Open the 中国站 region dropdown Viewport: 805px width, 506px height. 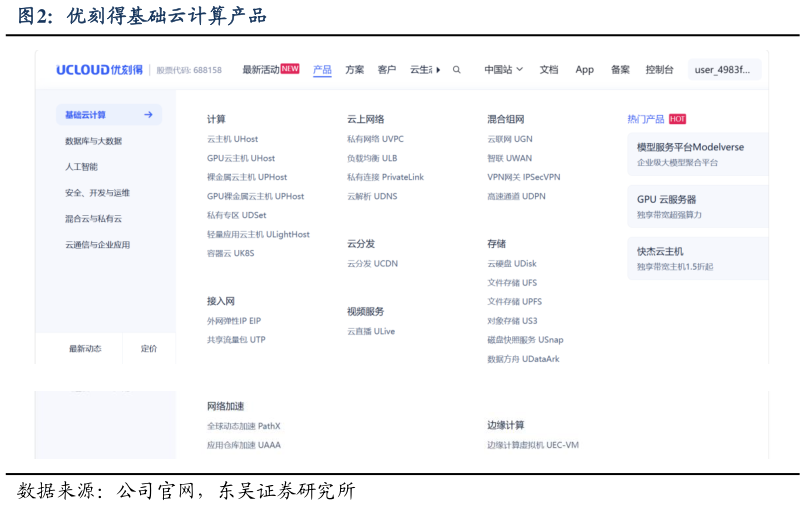504,69
